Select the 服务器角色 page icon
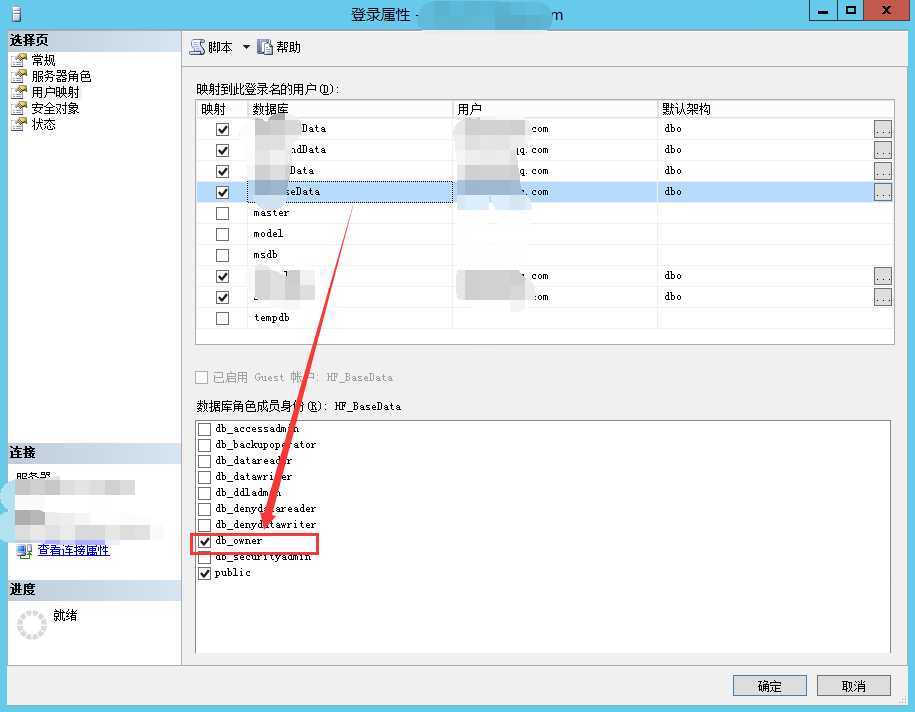 coord(19,76)
